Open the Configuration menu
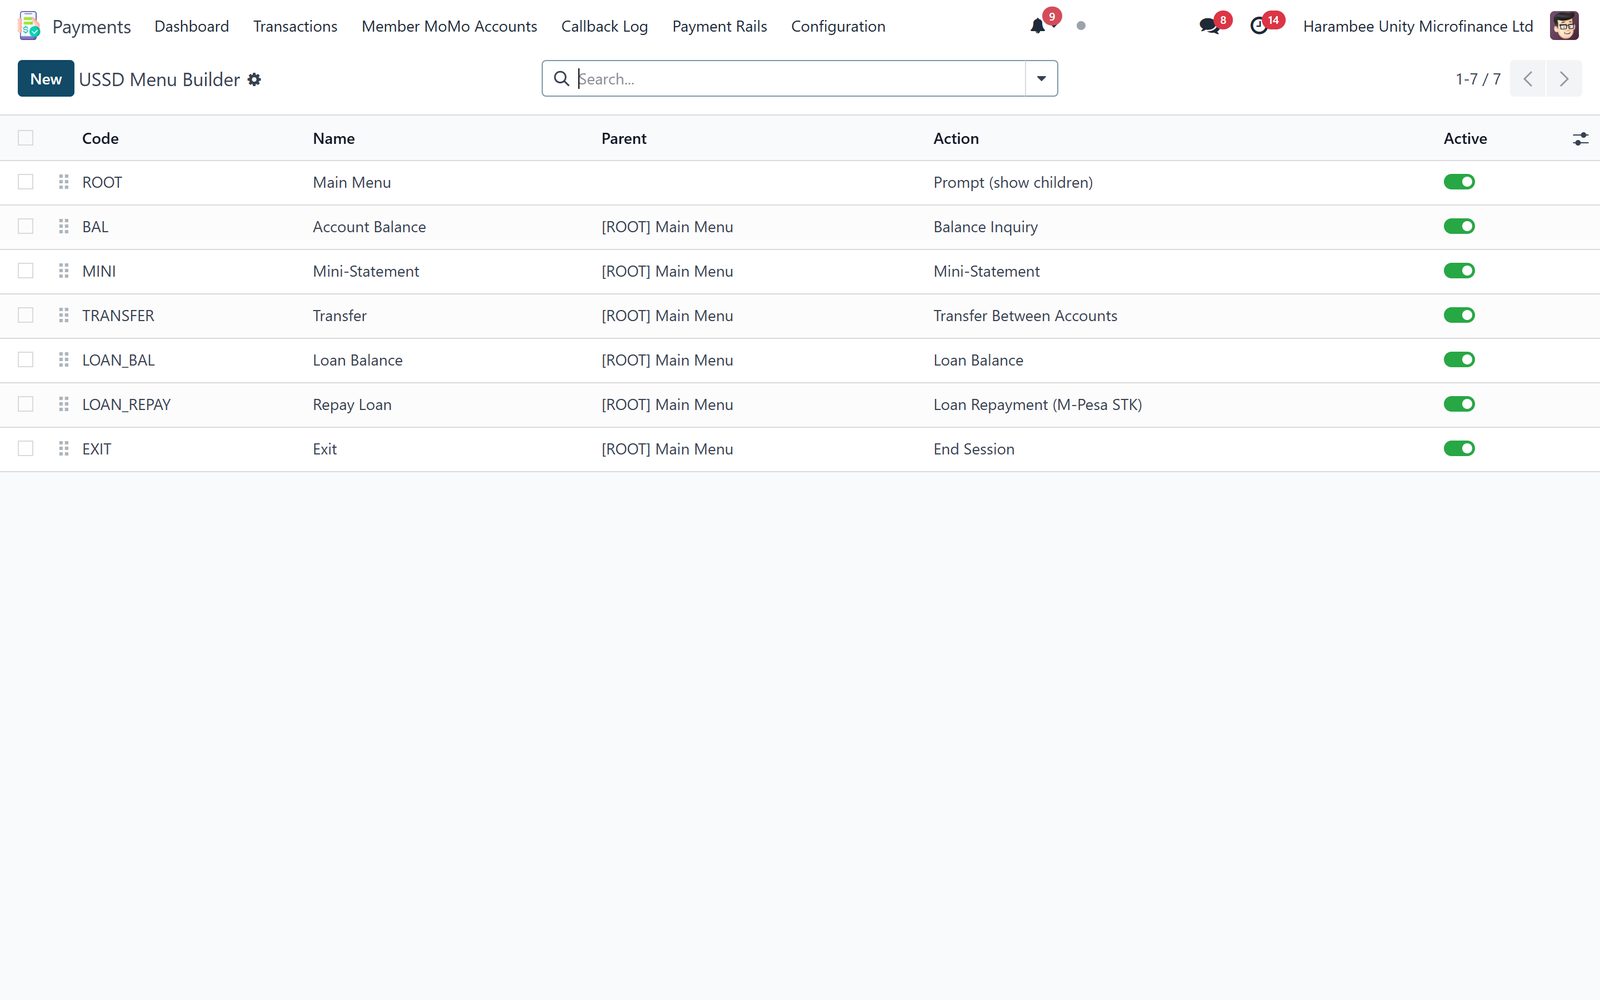Image resolution: width=1600 pixels, height=1000 pixels. [838, 27]
